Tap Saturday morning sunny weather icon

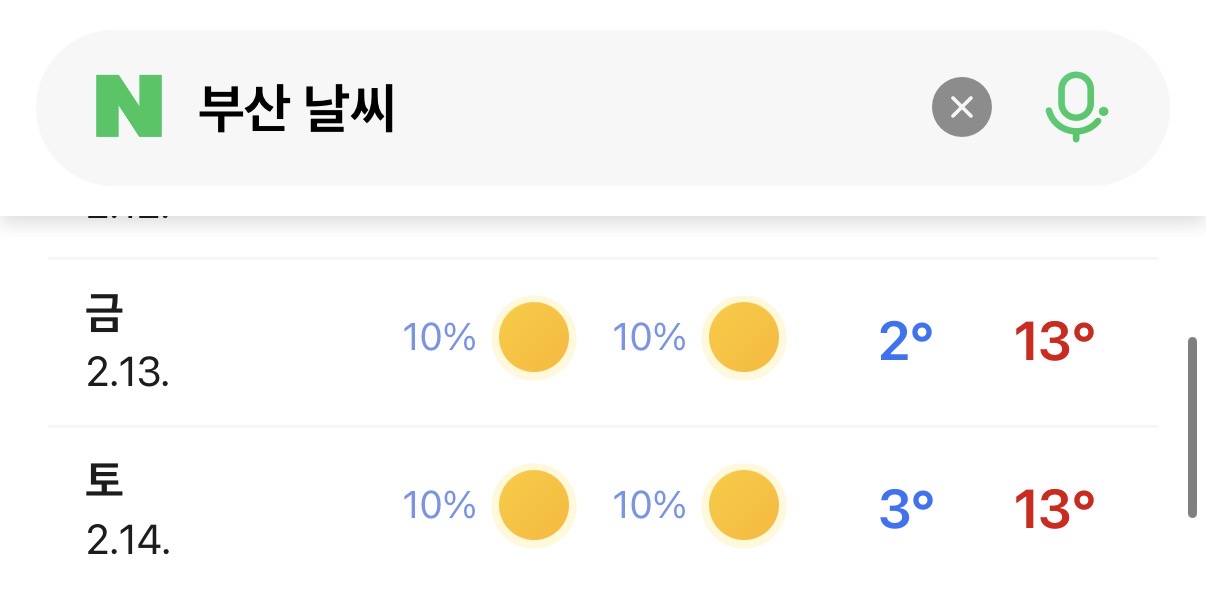534,505
